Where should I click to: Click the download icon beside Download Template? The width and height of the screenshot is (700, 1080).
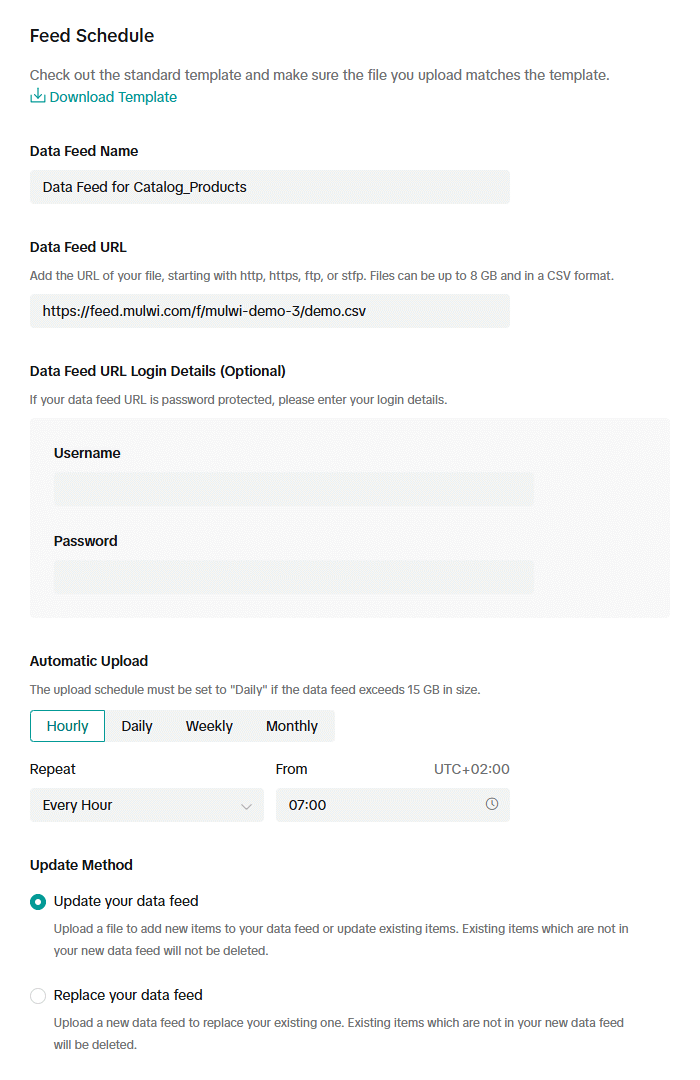(37, 96)
